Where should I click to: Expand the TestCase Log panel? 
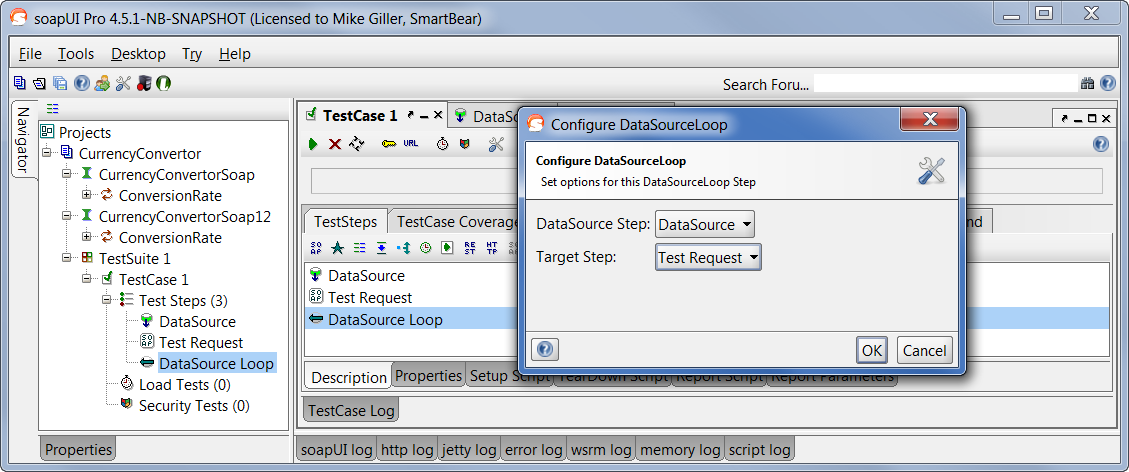(351, 410)
